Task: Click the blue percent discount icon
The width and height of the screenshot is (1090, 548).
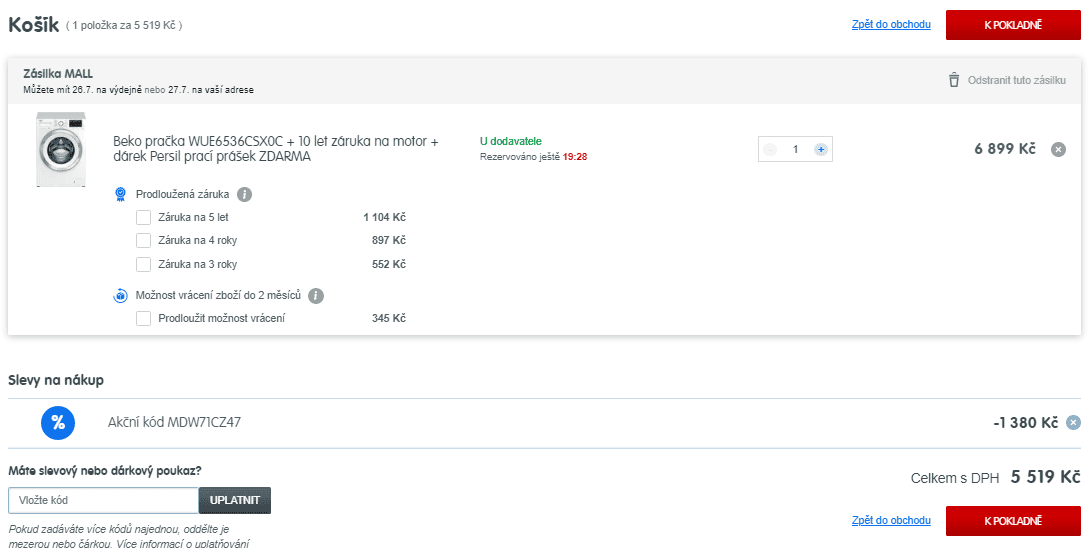Action: [58, 422]
